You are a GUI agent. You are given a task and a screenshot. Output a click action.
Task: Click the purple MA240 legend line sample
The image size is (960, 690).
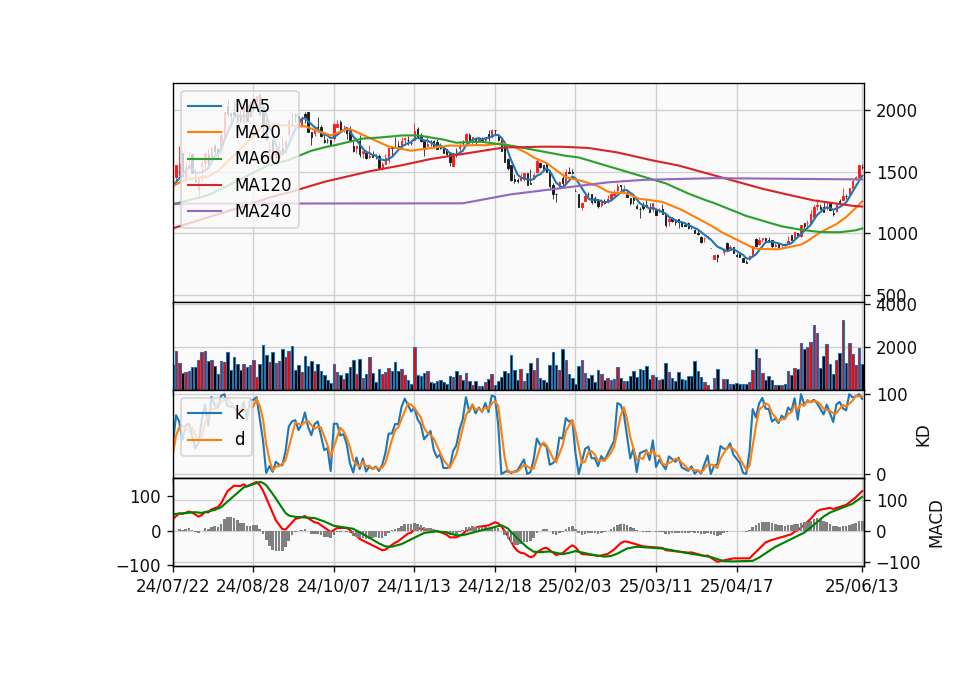click(x=204, y=211)
